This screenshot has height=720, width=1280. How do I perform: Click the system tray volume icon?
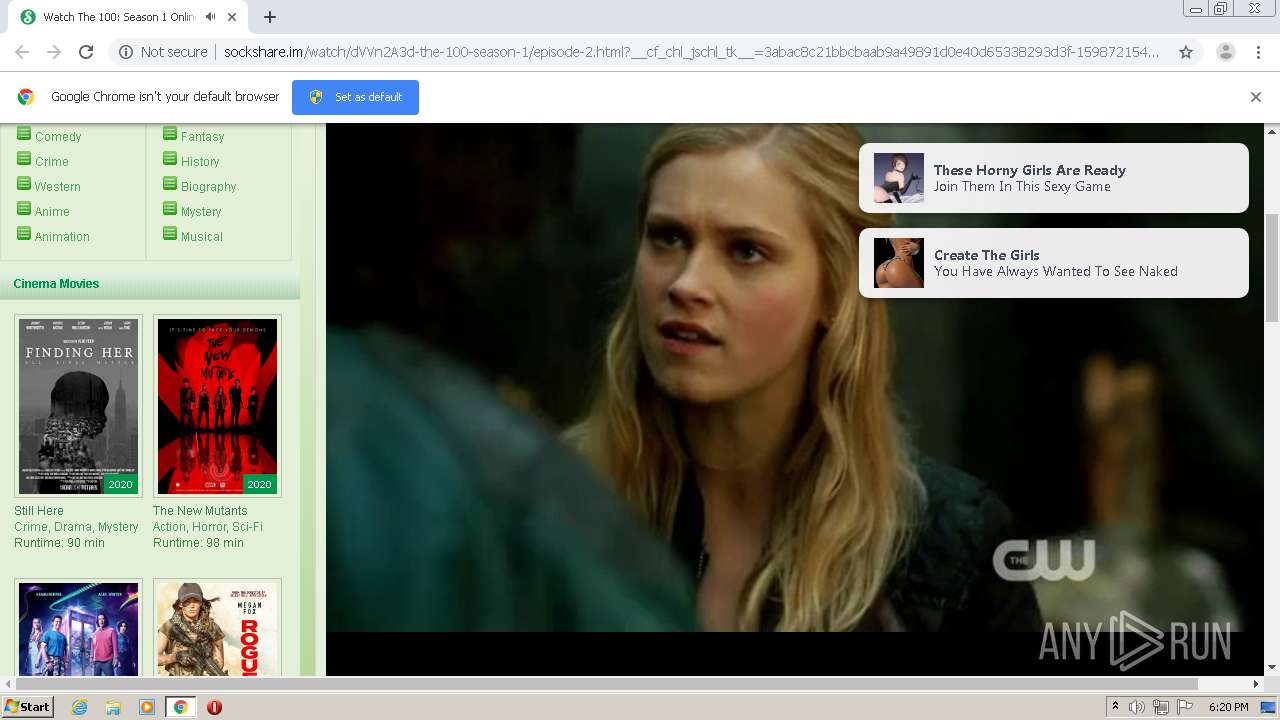pyautogui.click(x=1137, y=707)
